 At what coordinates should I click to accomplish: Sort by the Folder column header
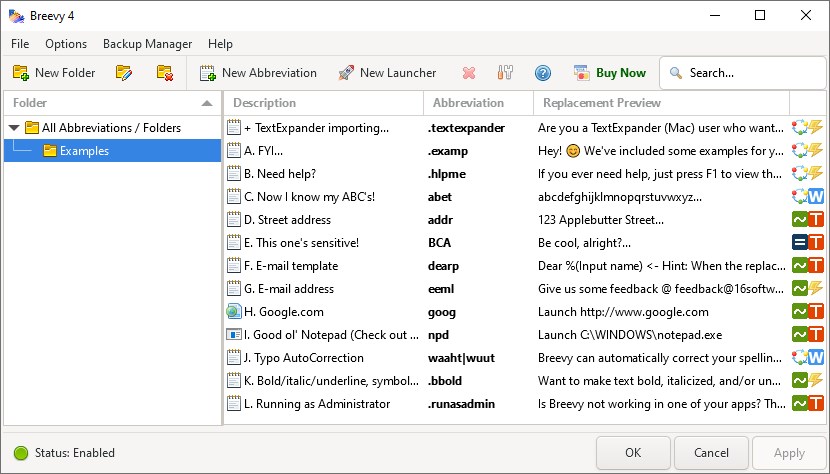(112, 103)
